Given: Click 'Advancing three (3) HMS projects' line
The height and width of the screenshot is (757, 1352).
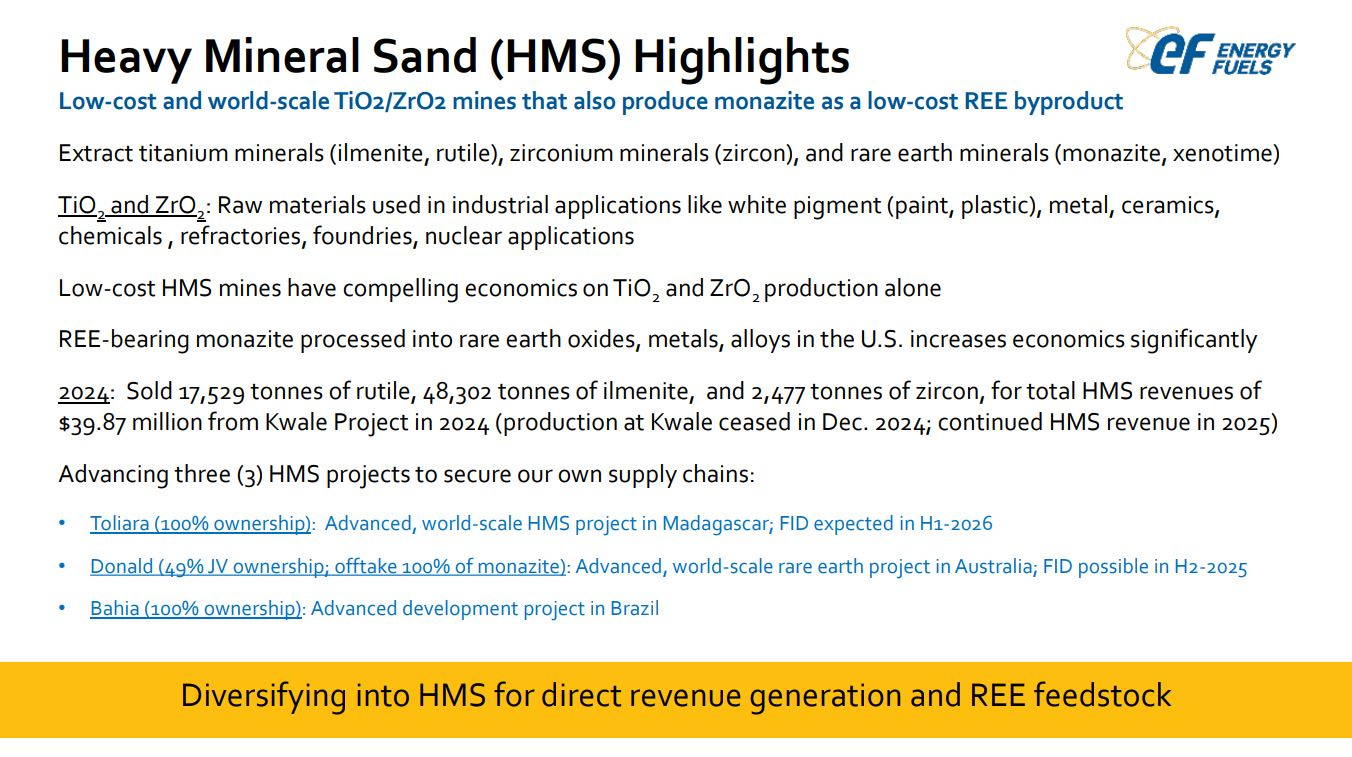Looking at the screenshot, I should tap(406, 474).
